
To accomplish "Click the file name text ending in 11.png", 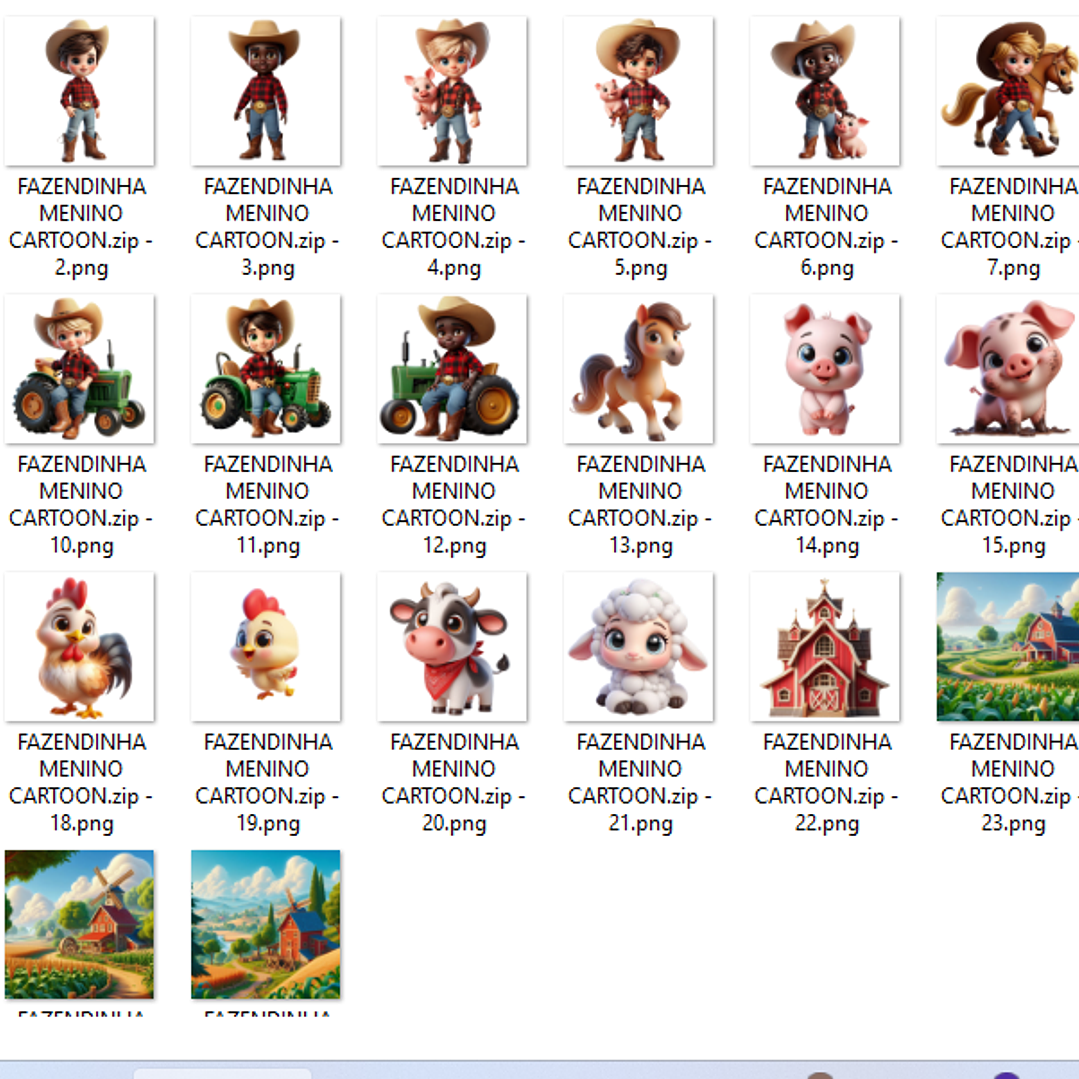I will click(267, 505).
